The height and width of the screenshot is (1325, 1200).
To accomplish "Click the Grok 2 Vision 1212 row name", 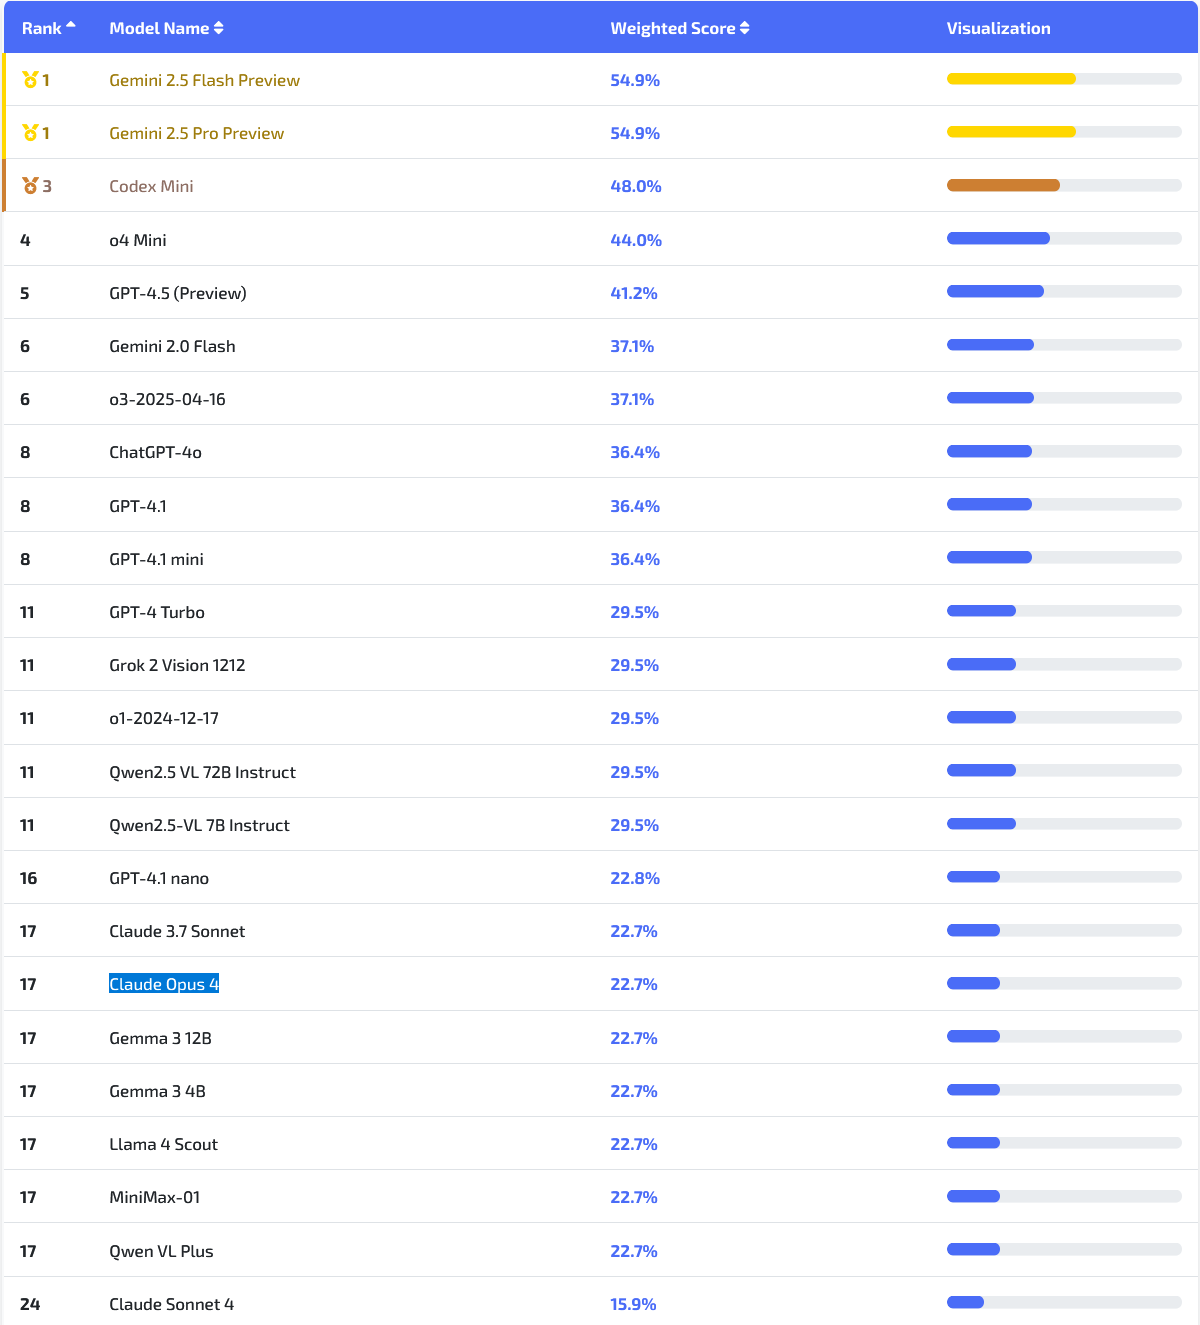I will point(177,665).
